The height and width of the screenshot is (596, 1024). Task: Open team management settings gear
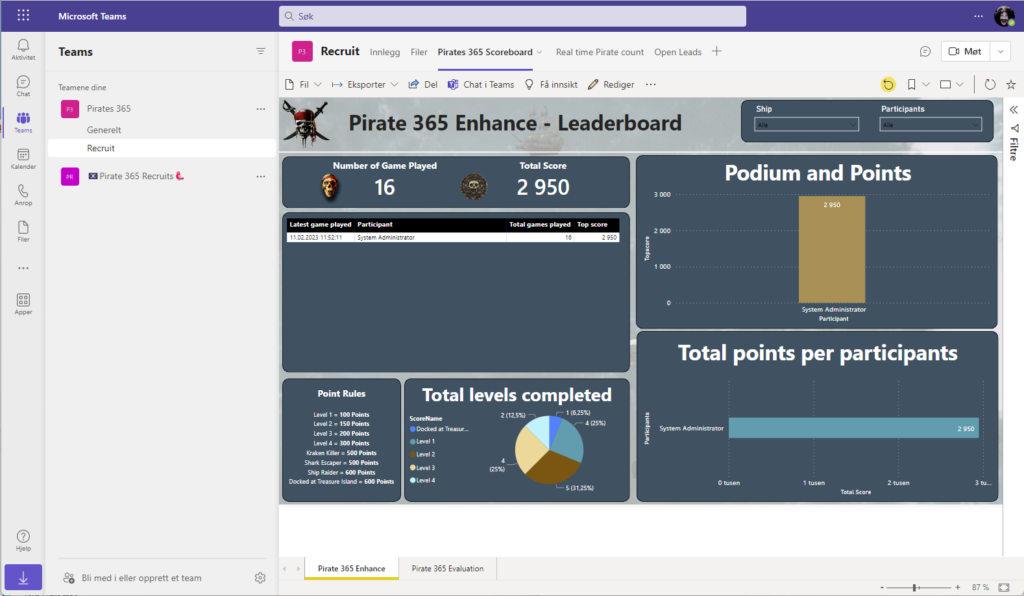click(260, 578)
